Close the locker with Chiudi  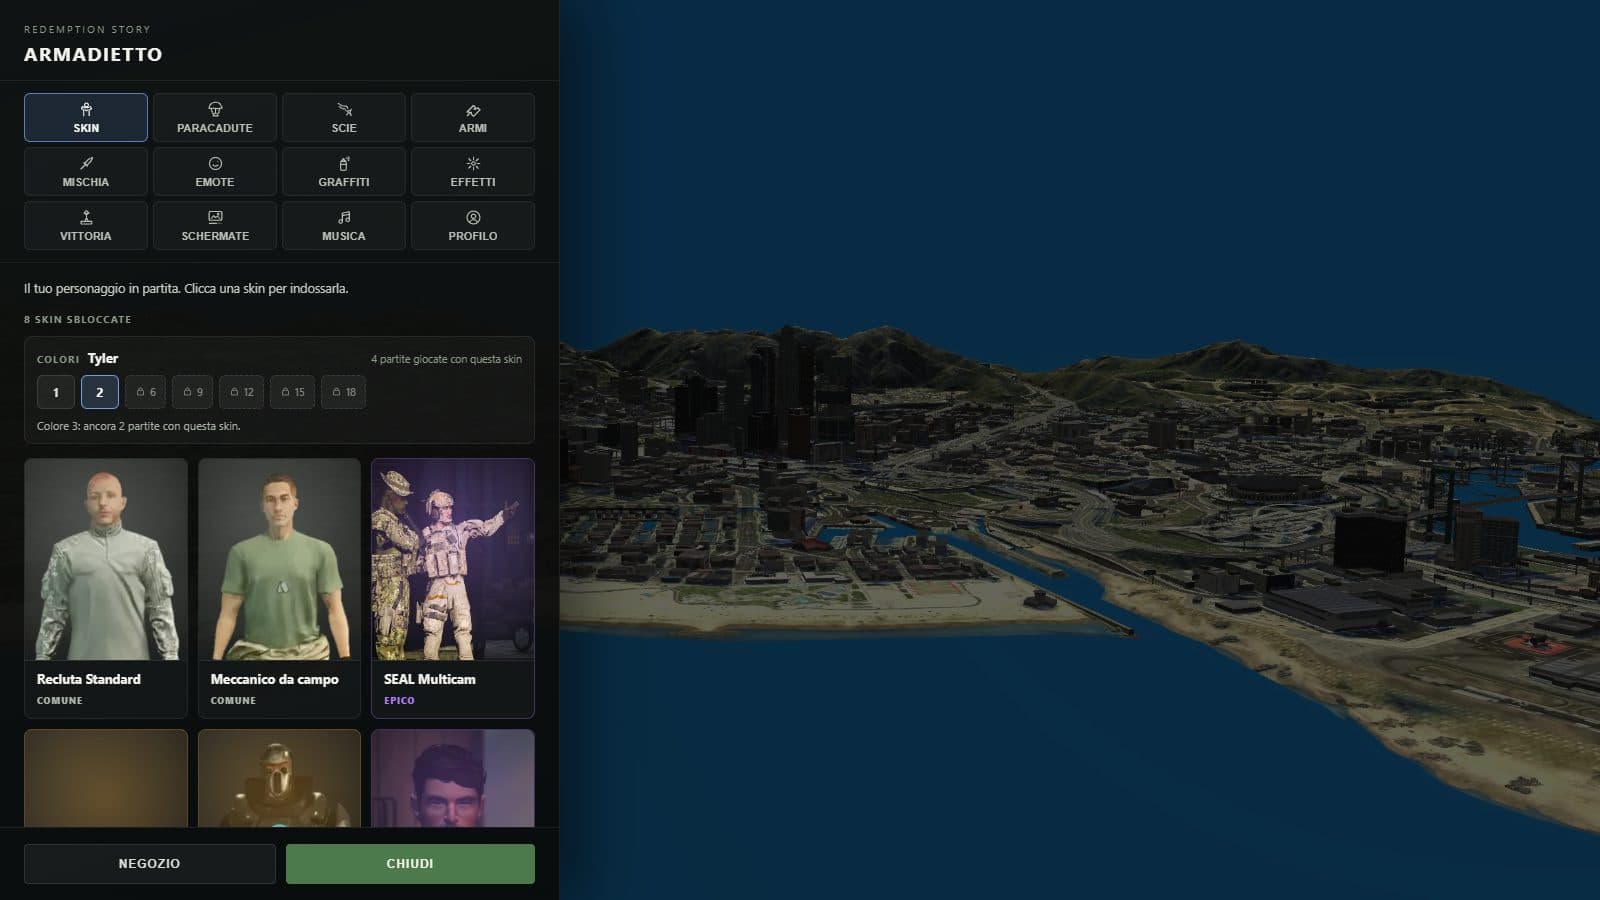tap(410, 864)
